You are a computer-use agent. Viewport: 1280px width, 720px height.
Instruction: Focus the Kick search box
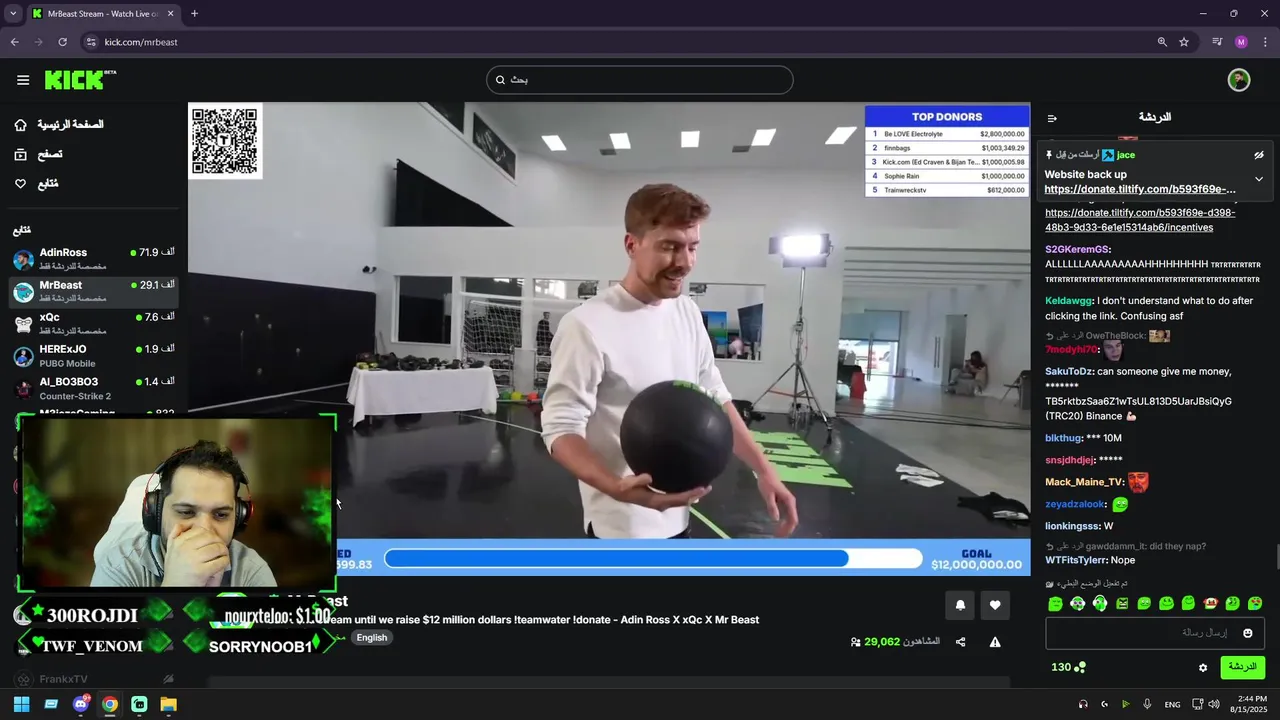tap(640, 80)
